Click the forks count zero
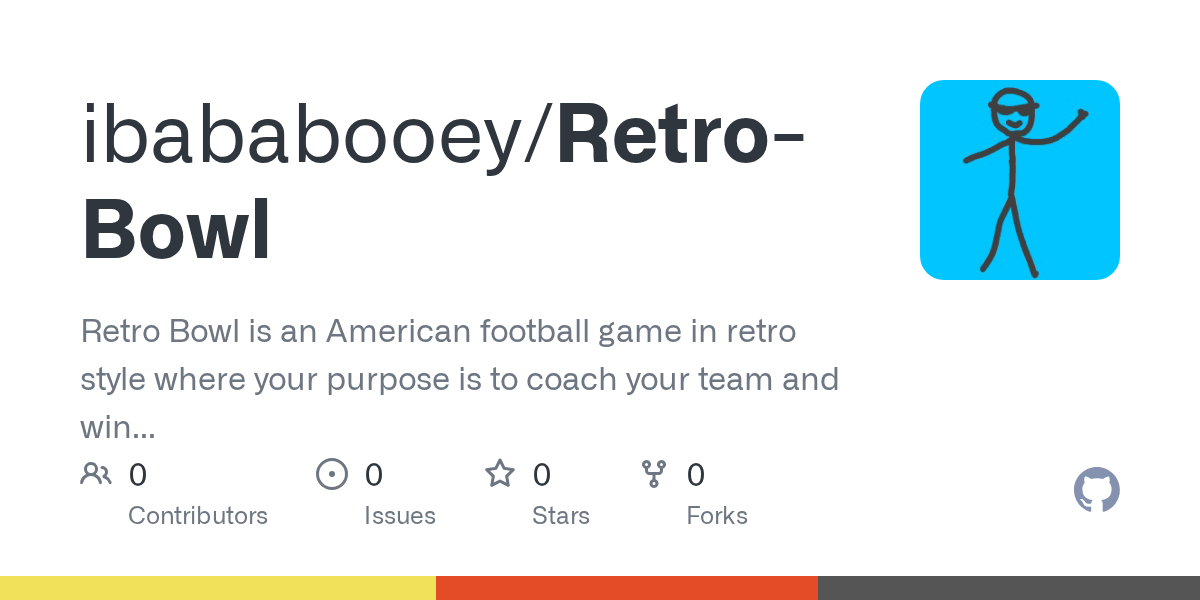 tap(696, 474)
